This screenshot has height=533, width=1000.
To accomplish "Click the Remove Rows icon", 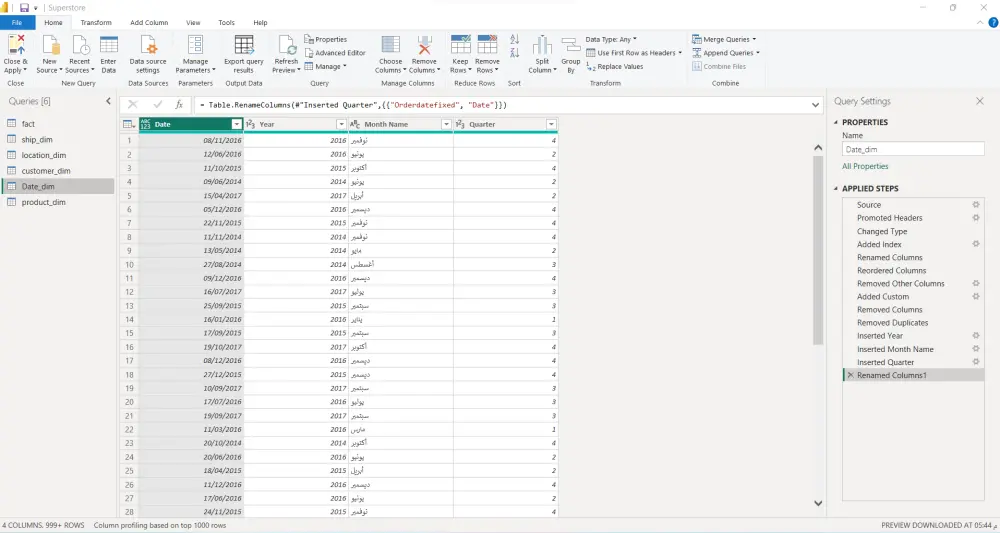I will [x=487, y=45].
